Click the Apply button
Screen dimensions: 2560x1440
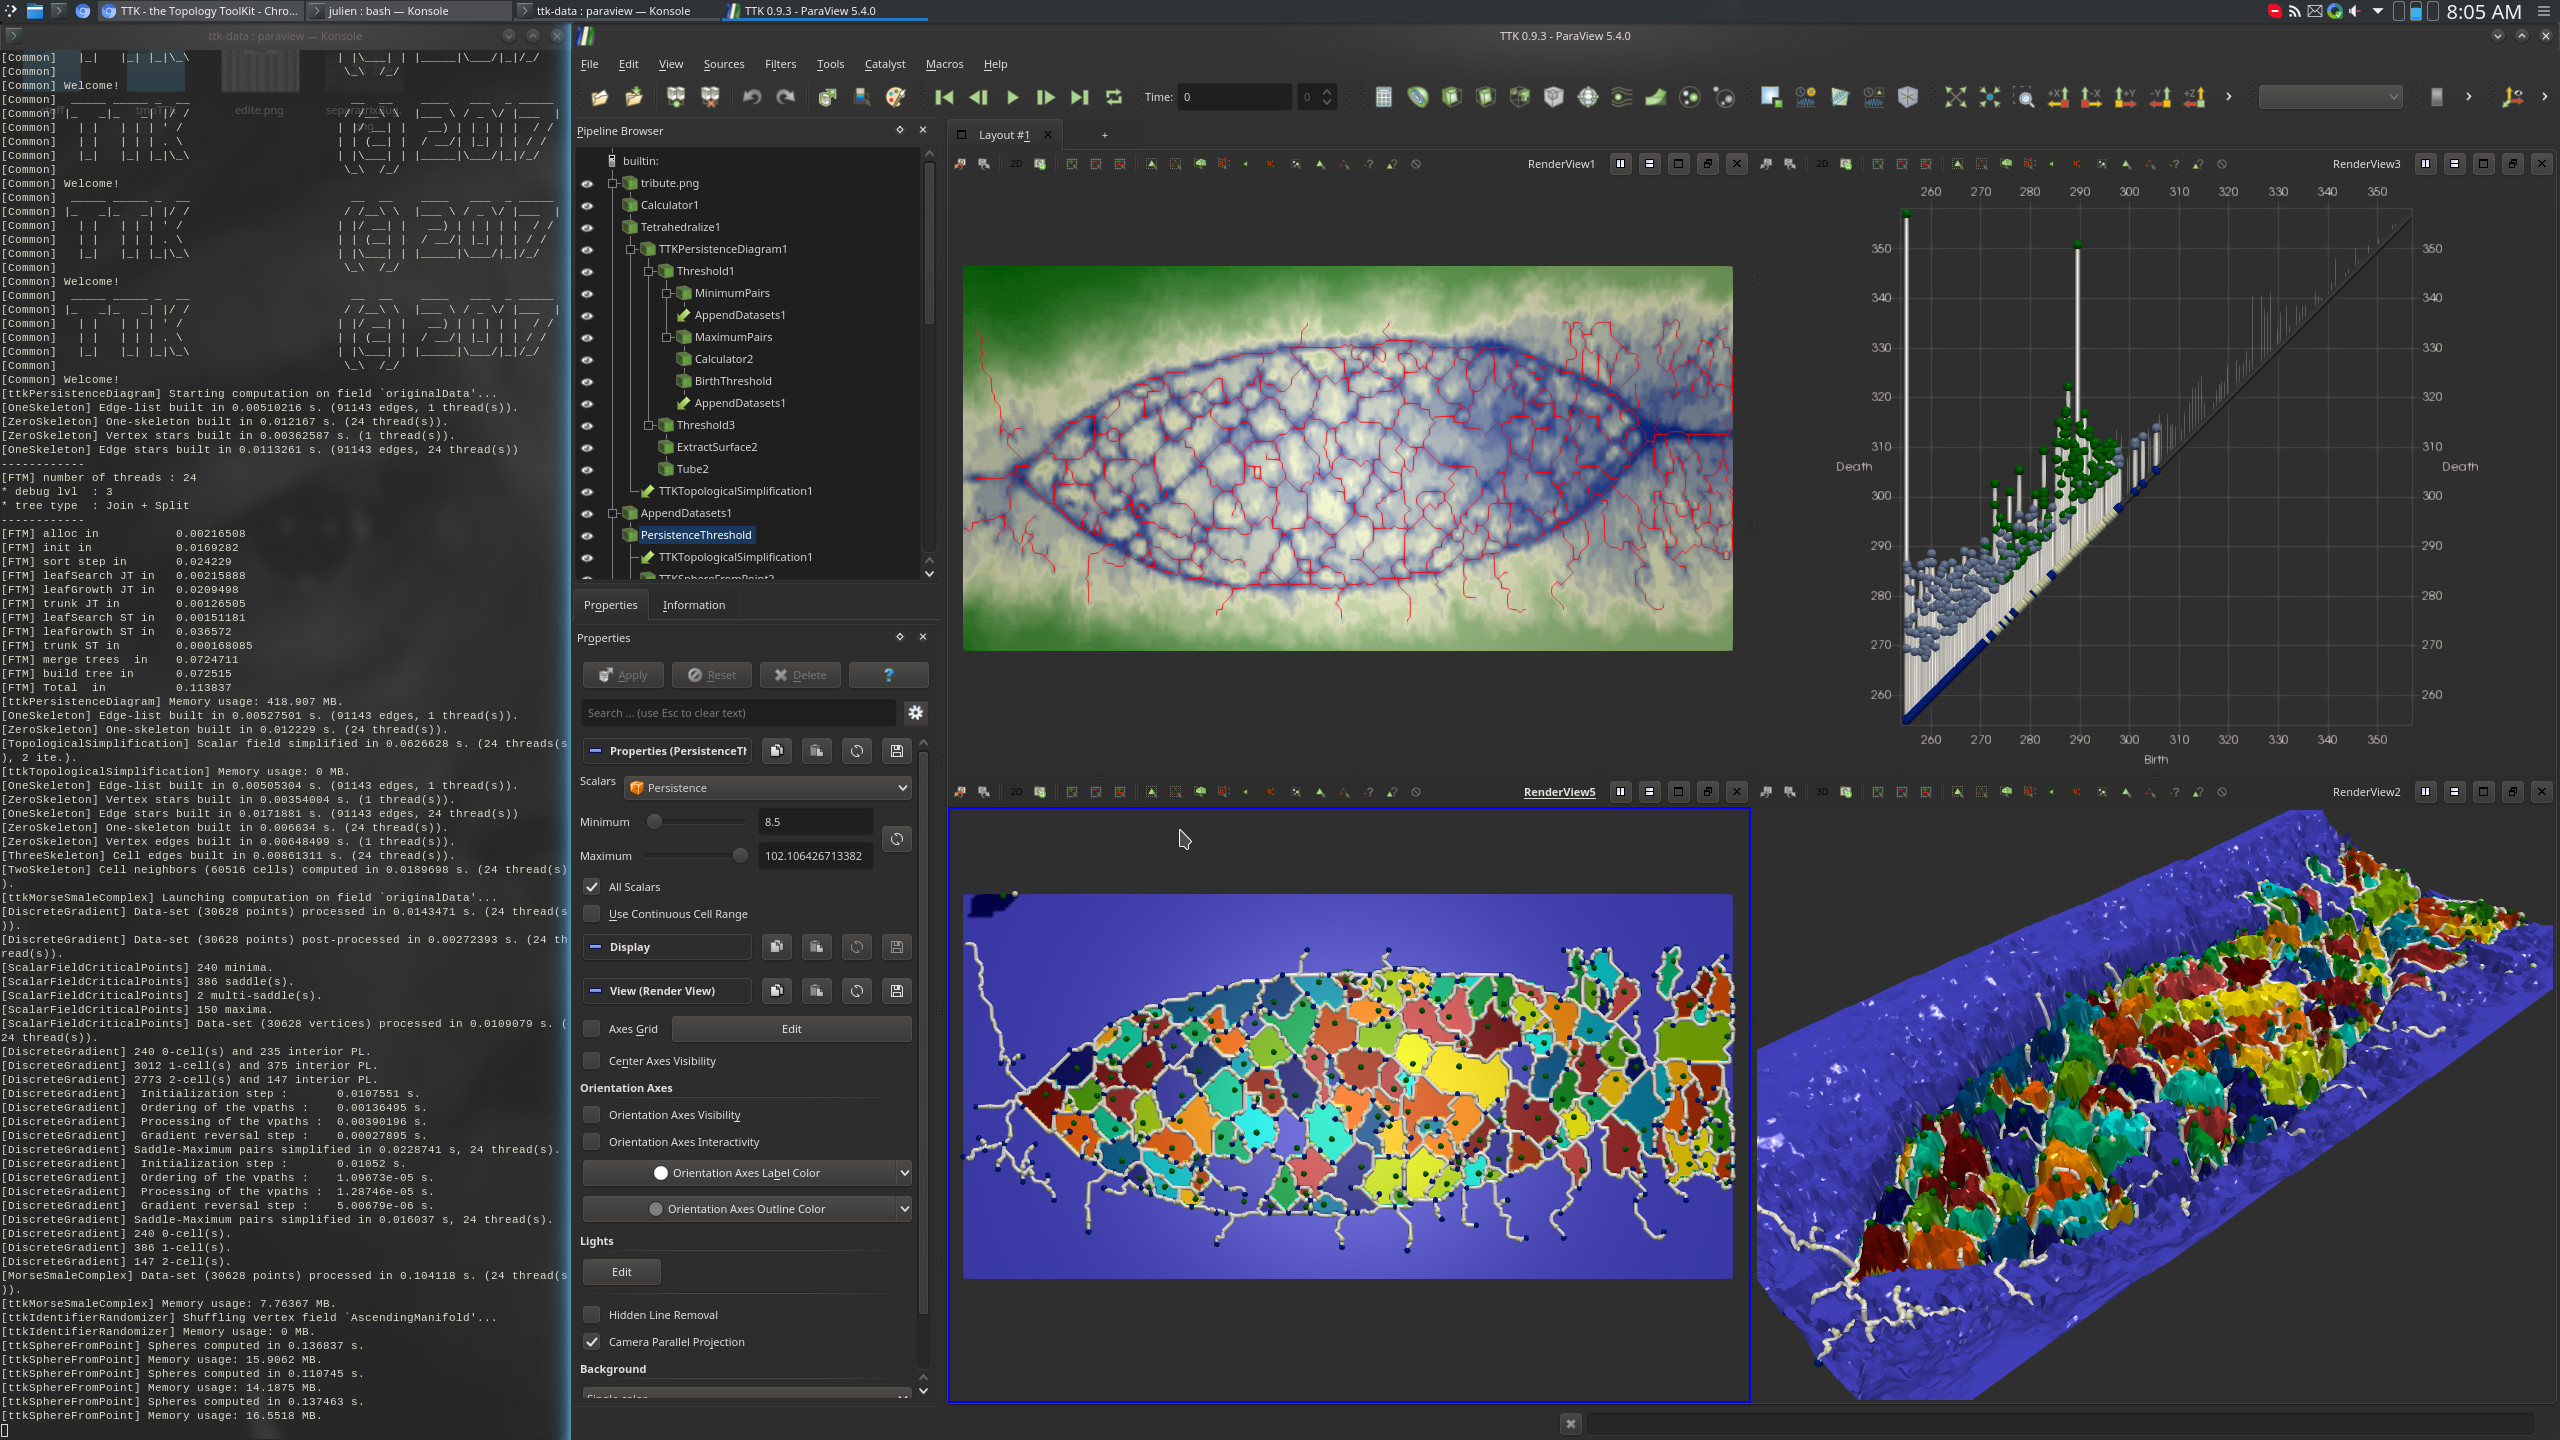point(622,675)
